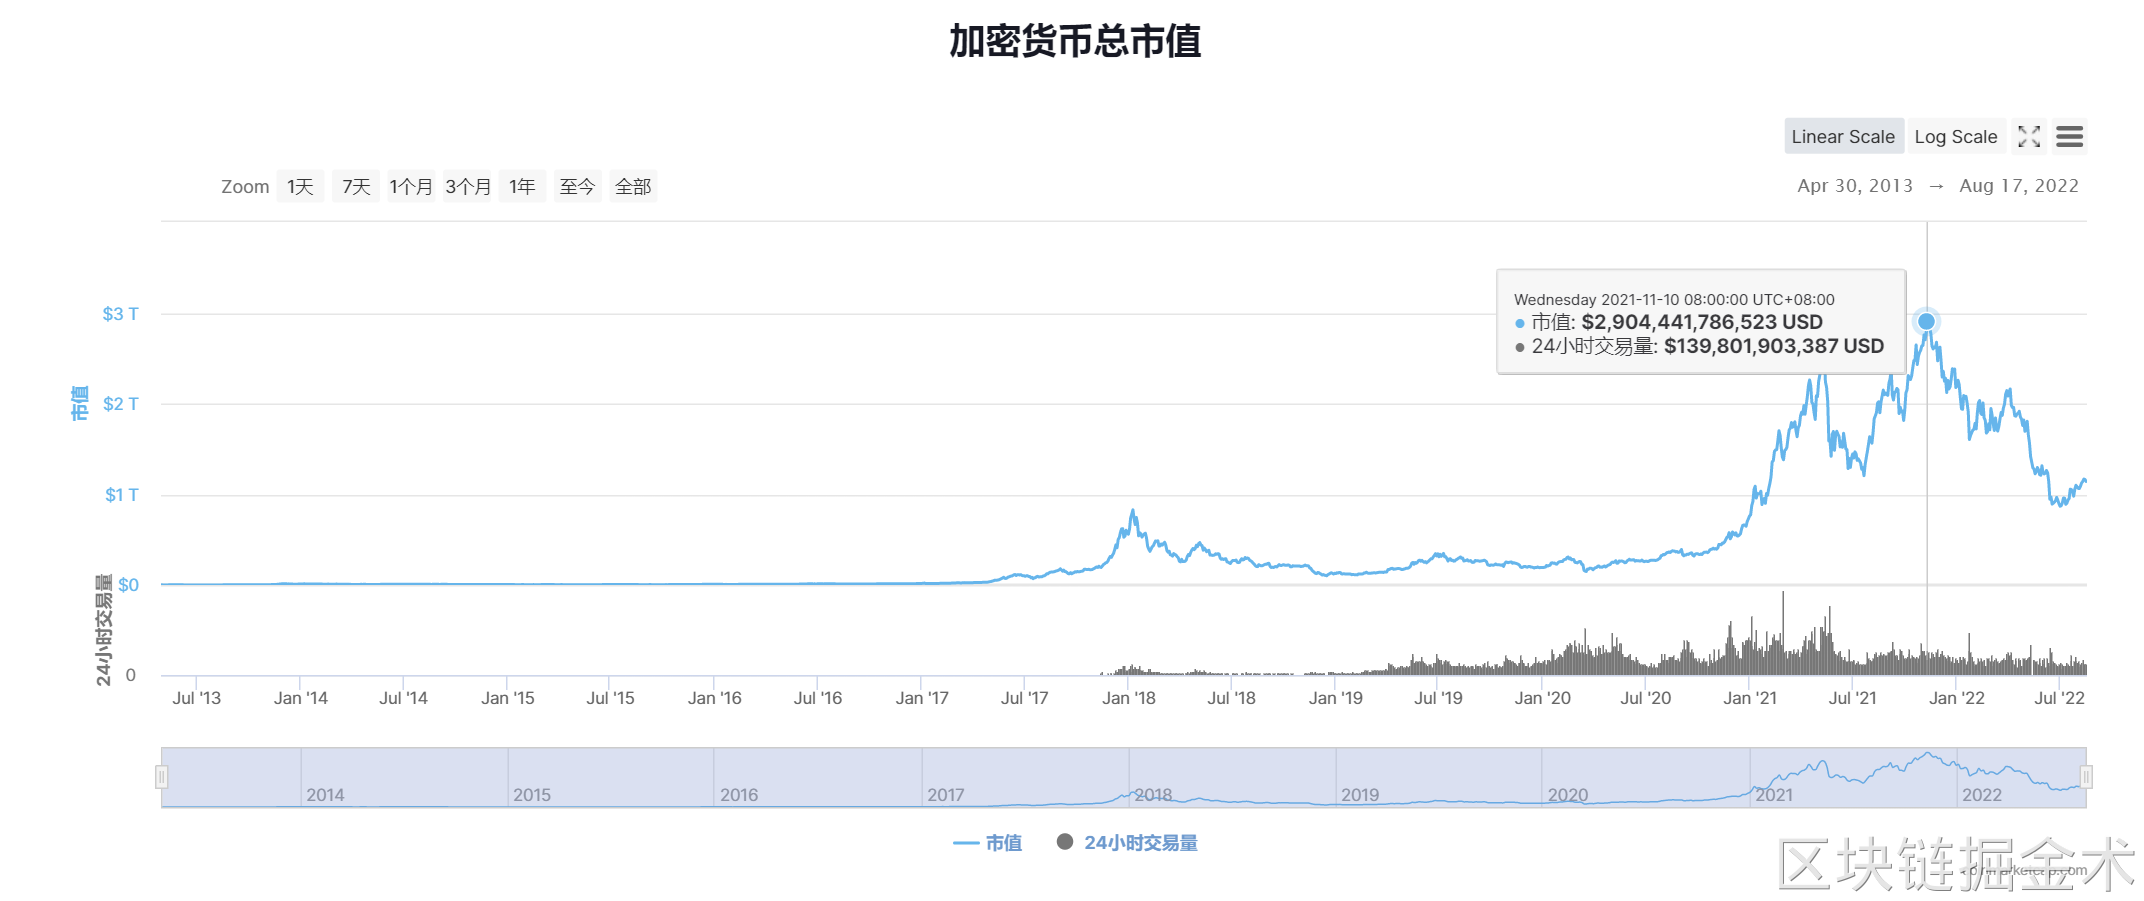Screen dimensions: 2144x901
Task: Click the 2016 label in navigator
Action: [x=739, y=795]
